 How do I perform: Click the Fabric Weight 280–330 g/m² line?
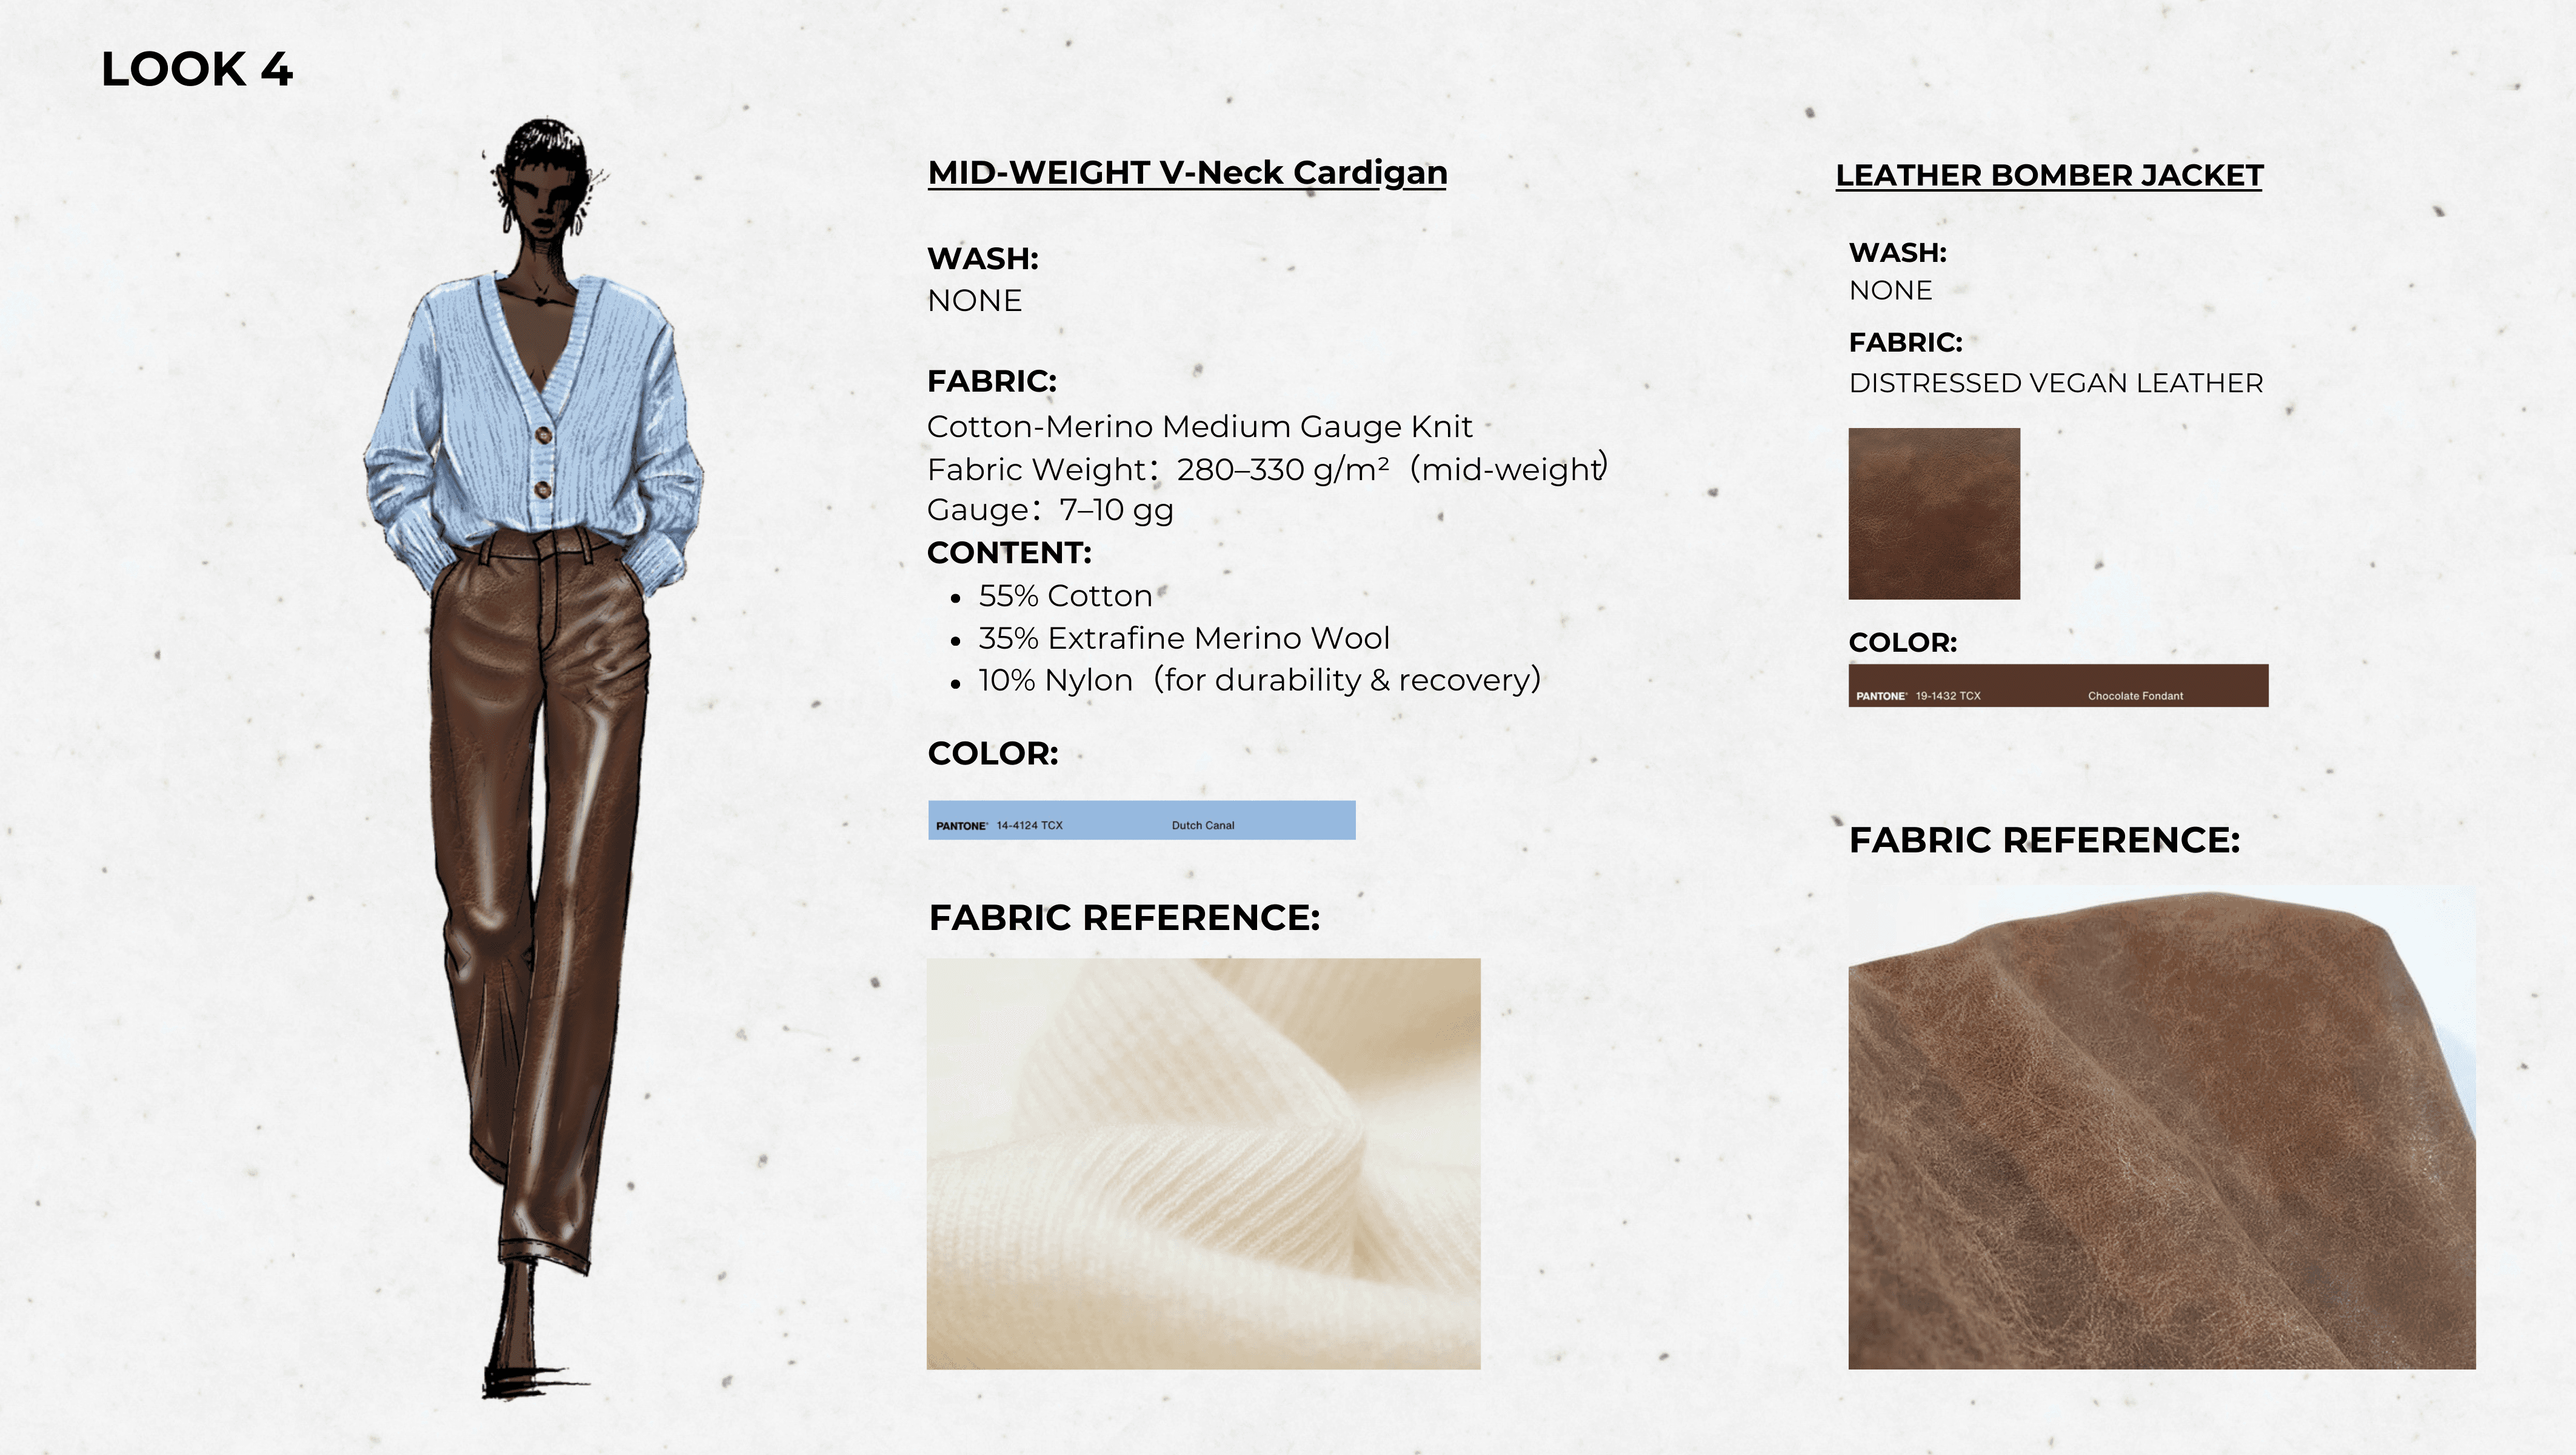(x=1268, y=469)
